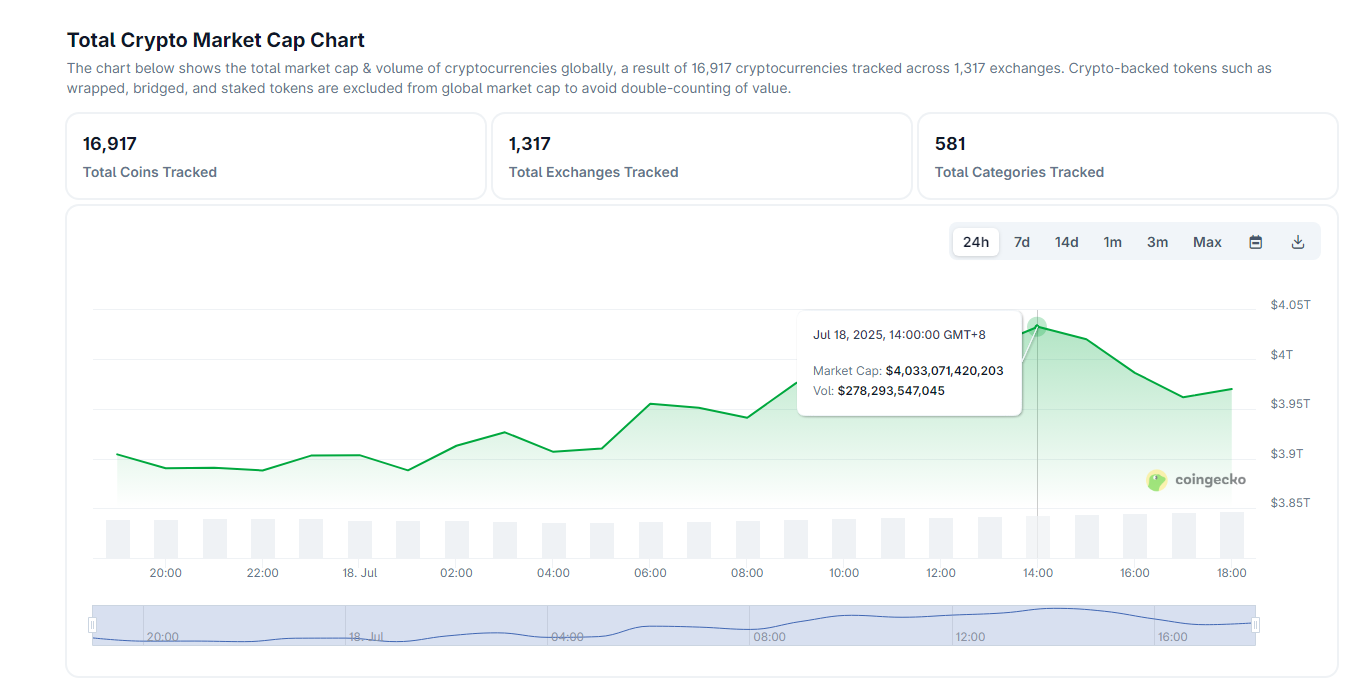Screen dimensions: 1364x684
Task: Select the 1m time range
Action: click(1112, 242)
